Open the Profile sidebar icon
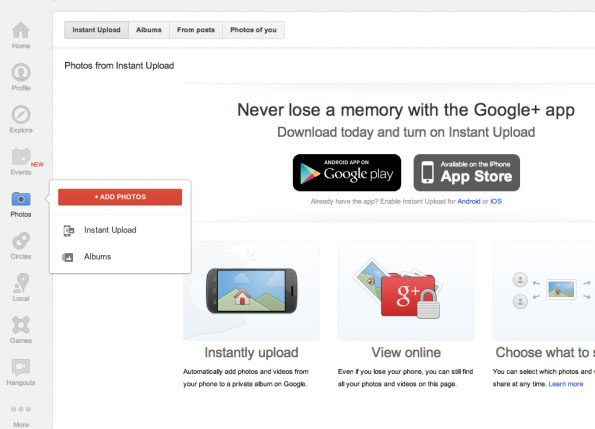This screenshot has height=429, width=595. (x=21, y=72)
